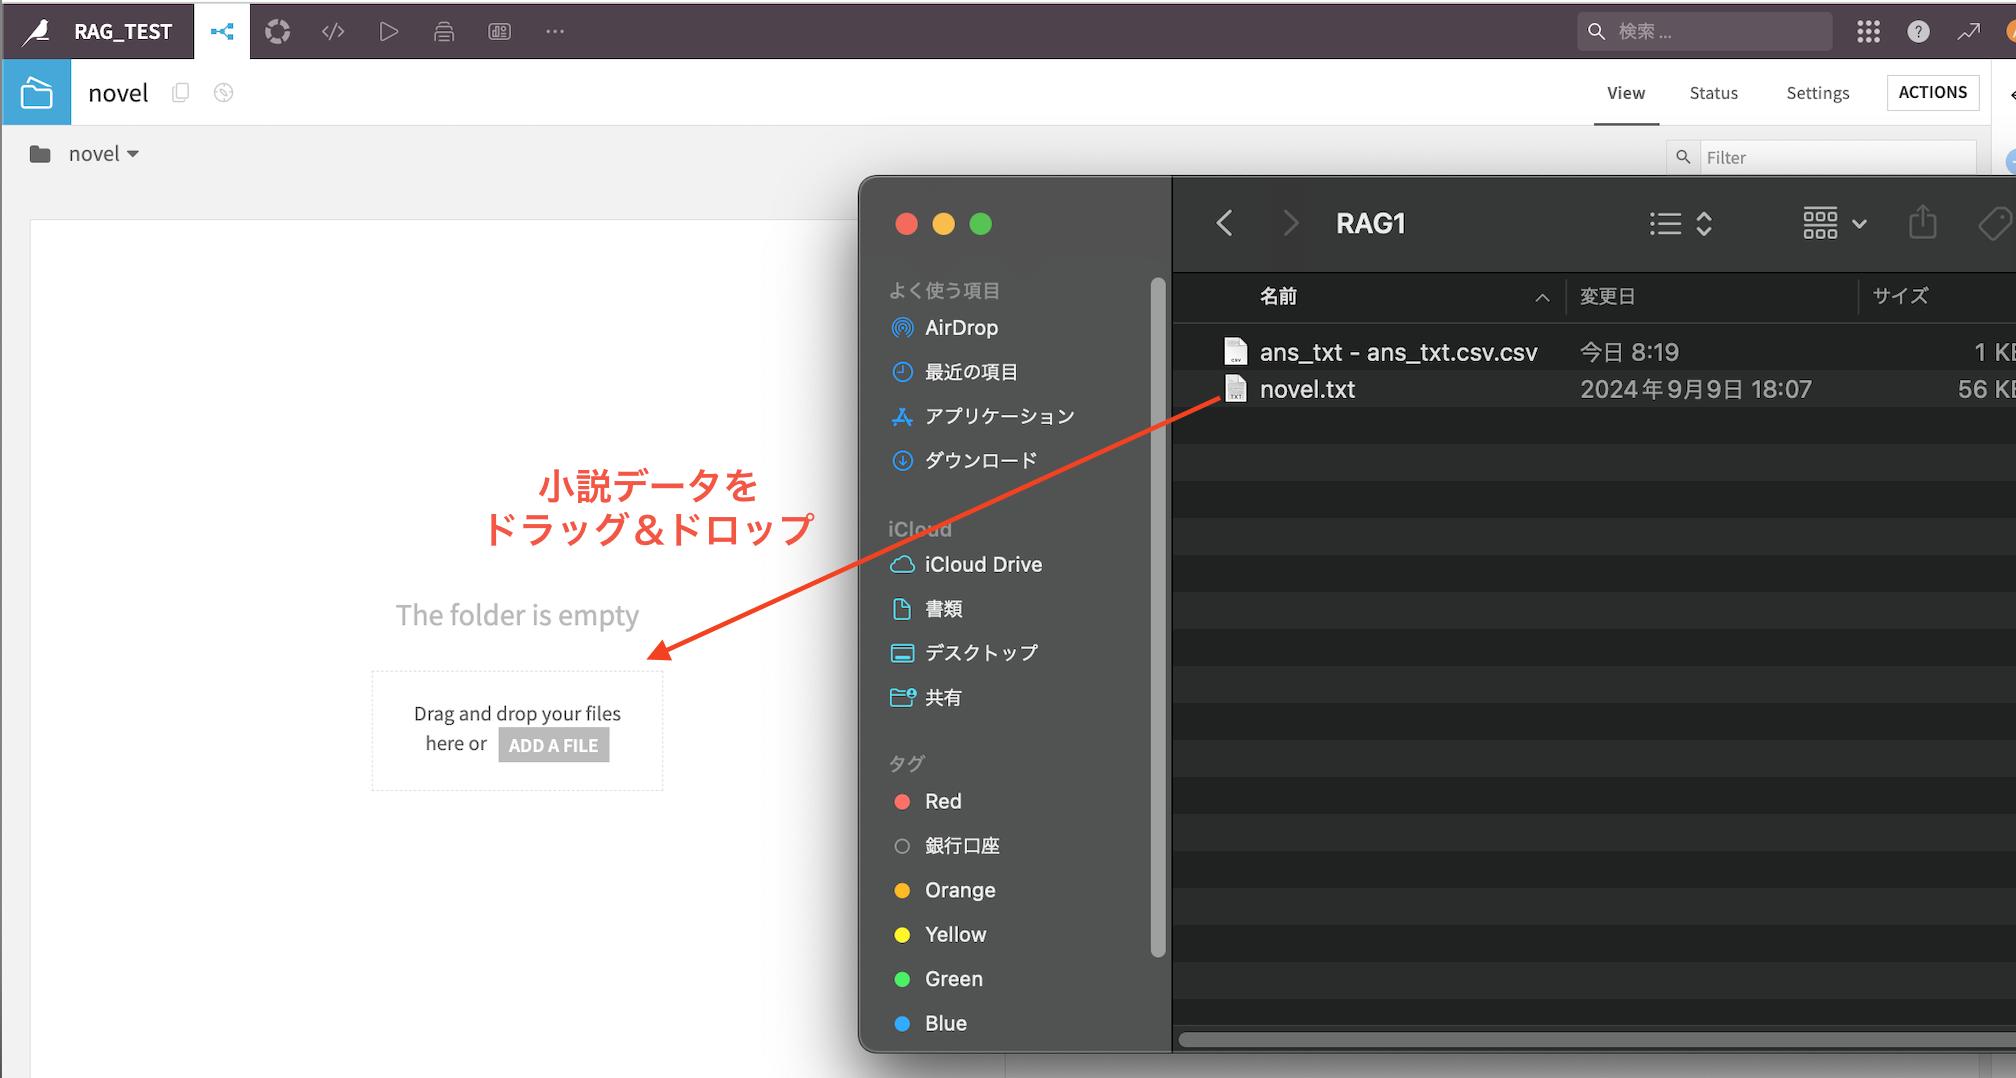Click the copy icon next to novel title
Image resolution: width=2016 pixels, height=1078 pixels.
tap(181, 93)
